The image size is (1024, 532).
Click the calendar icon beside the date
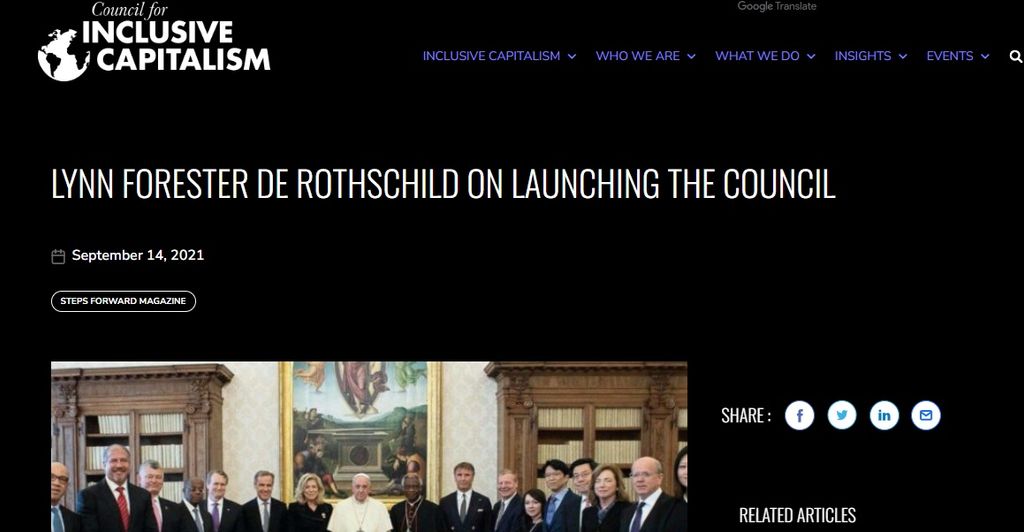[x=58, y=256]
